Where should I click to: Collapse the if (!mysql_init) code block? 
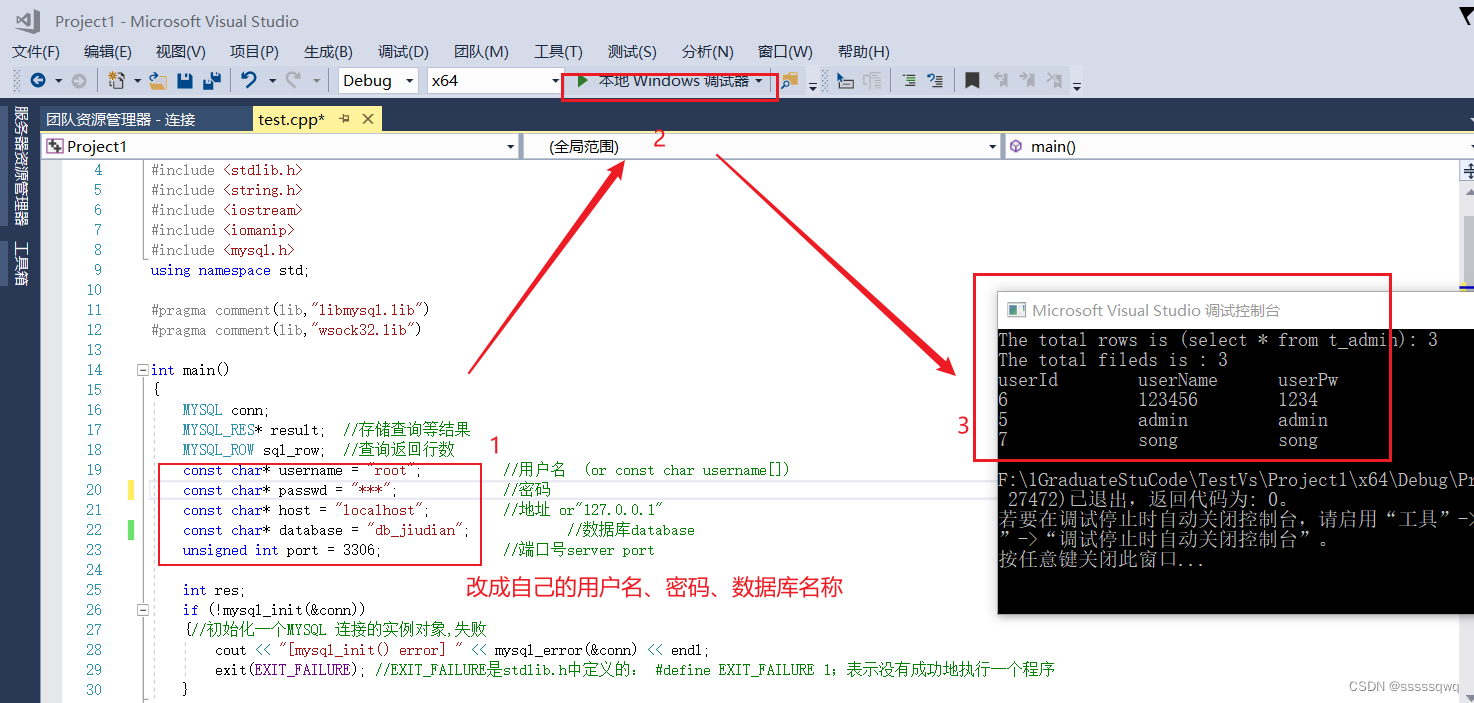pyautogui.click(x=143, y=610)
